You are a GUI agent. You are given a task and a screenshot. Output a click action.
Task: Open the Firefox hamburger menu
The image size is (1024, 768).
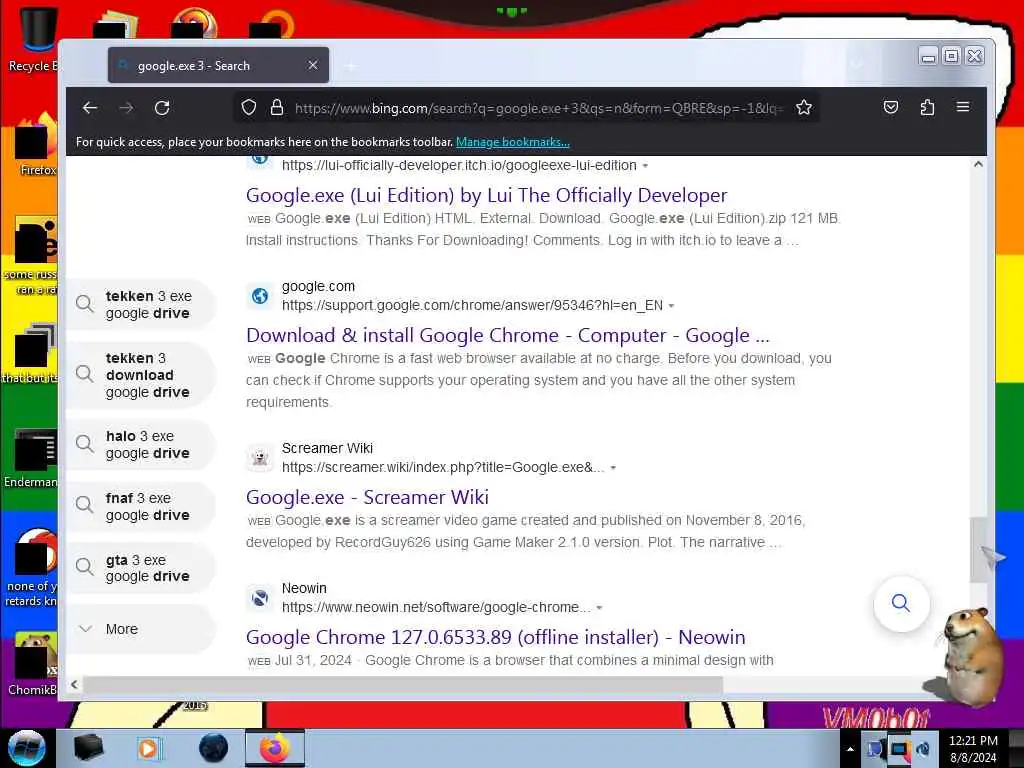click(963, 107)
